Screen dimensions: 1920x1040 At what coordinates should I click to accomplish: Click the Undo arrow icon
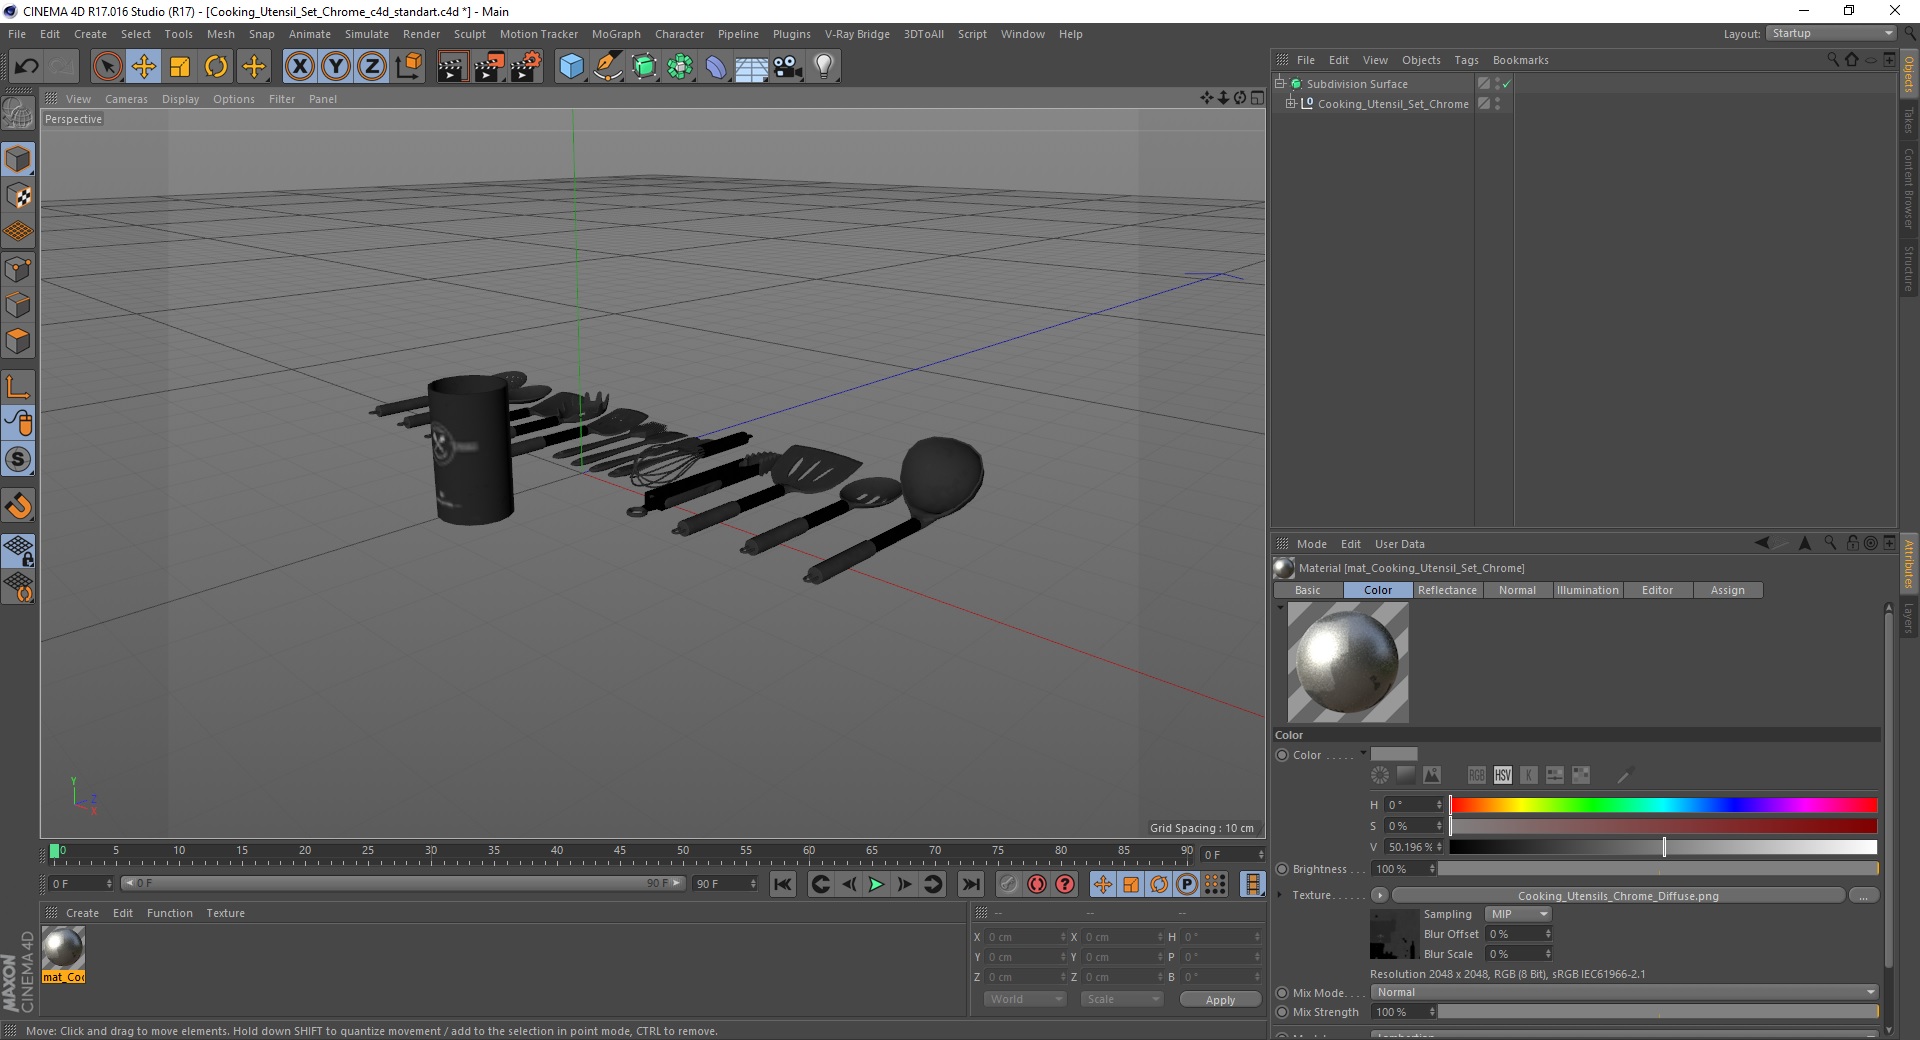tap(27, 67)
